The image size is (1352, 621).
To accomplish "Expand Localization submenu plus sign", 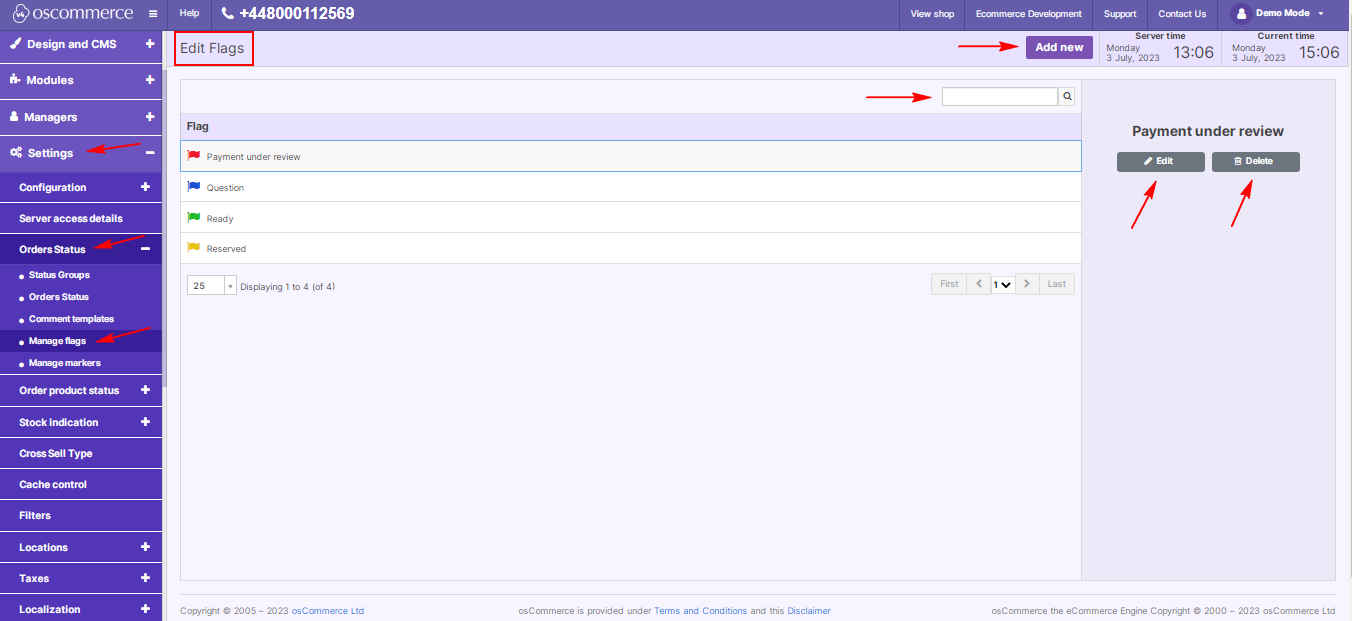I will (145, 609).
